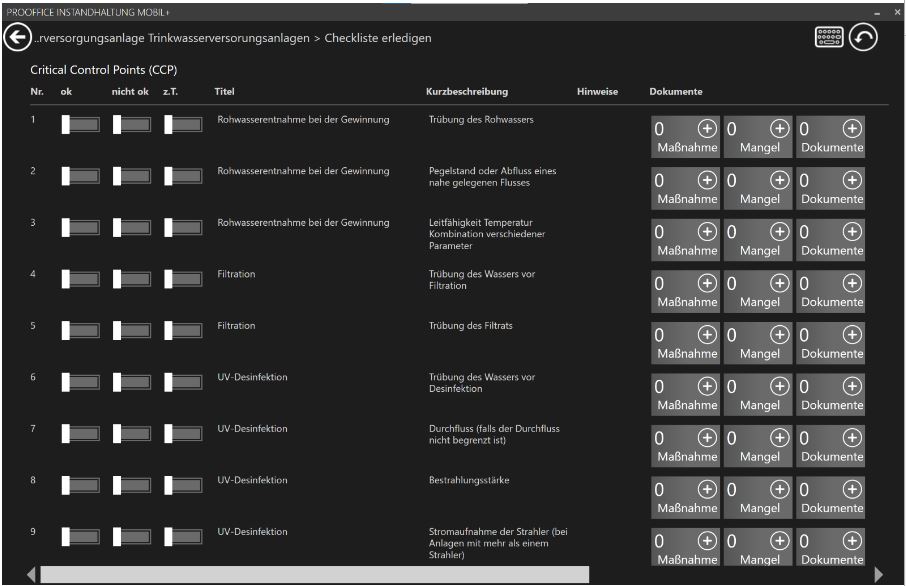Enable ok switch for row 8 Bestrahlungsstärke
Screen dimensions: 906x586
(x=80, y=485)
